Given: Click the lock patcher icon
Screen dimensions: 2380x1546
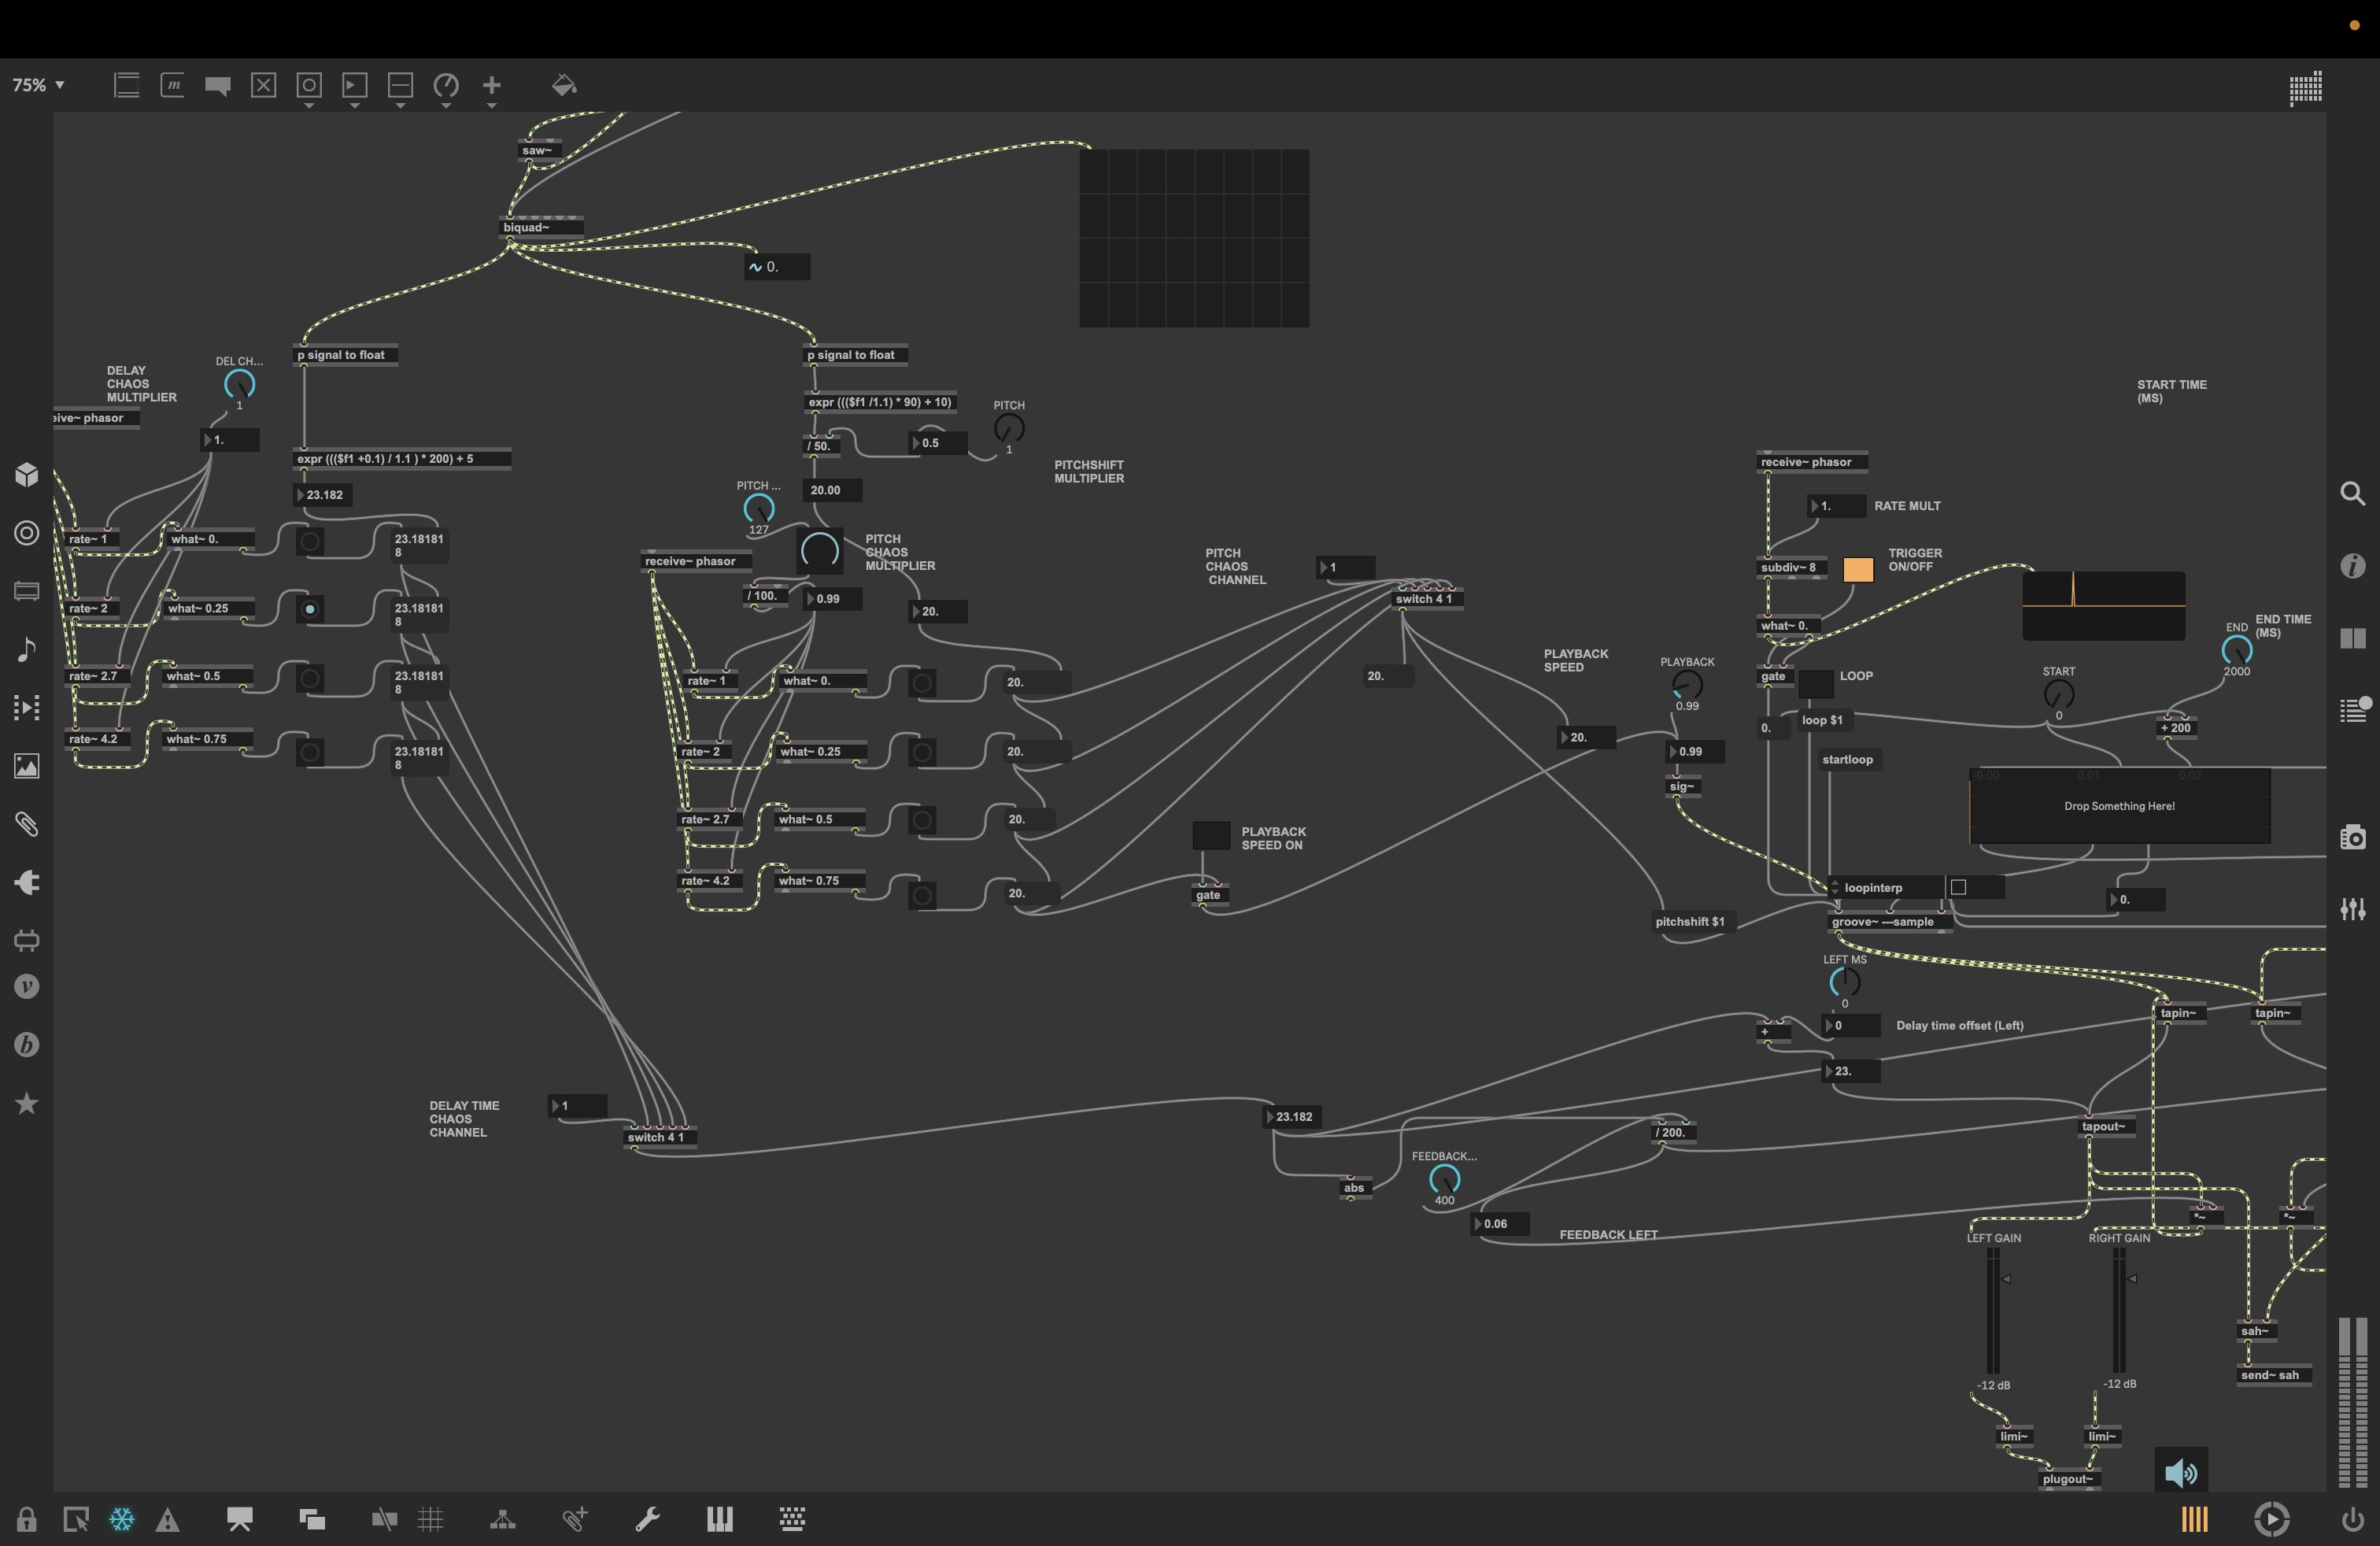Looking at the screenshot, I should pyautogui.click(x=27, y=1519).
